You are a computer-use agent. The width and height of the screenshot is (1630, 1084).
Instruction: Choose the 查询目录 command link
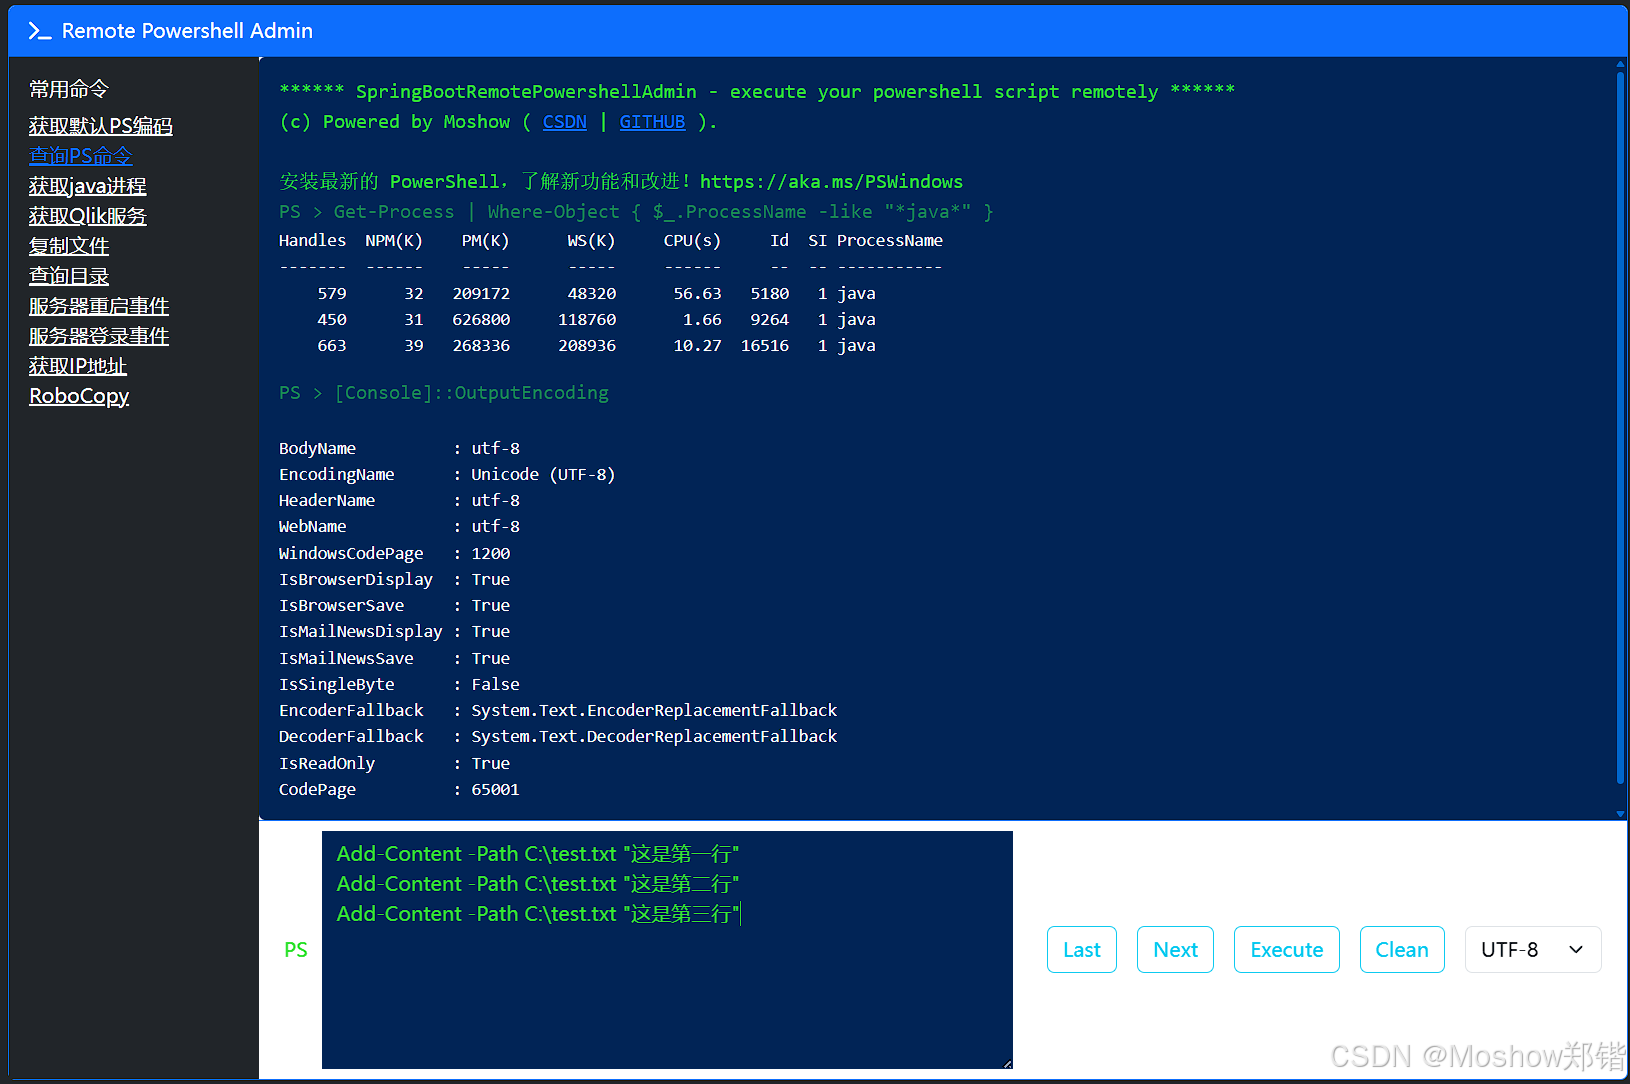coord(69,276)
